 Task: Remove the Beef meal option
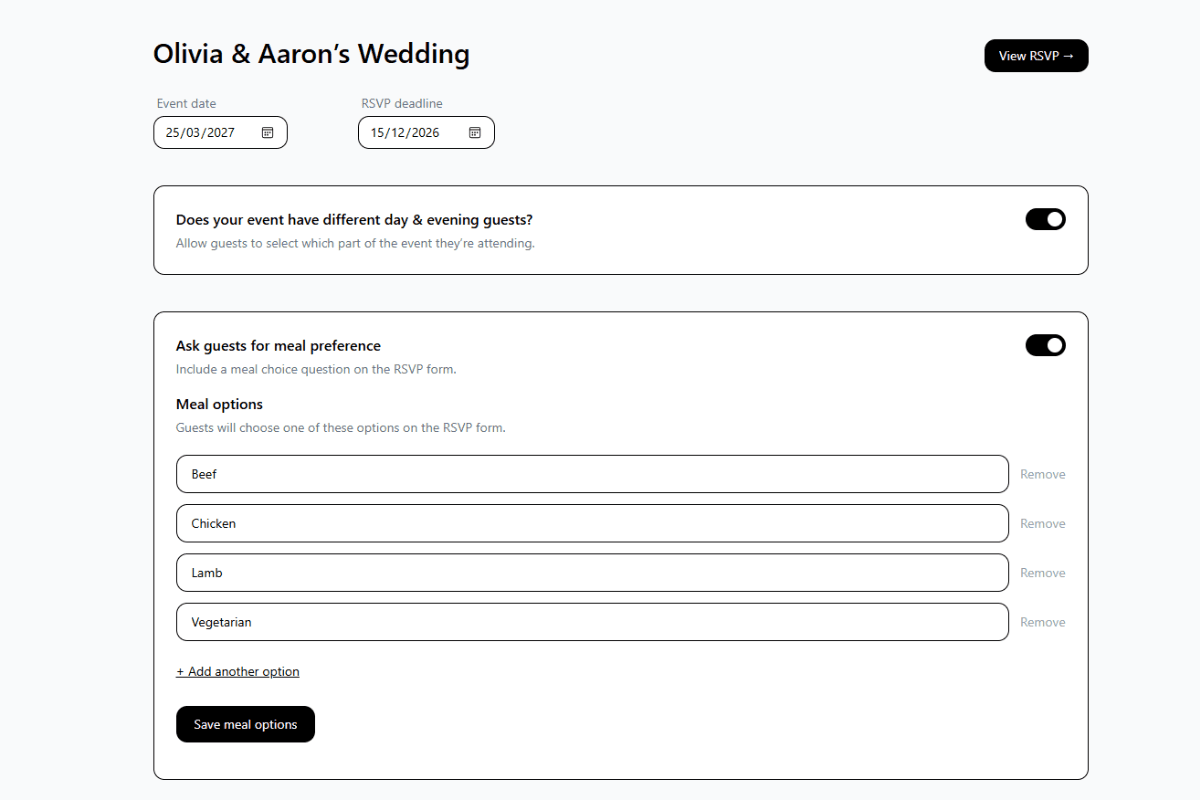(1042, 475)
